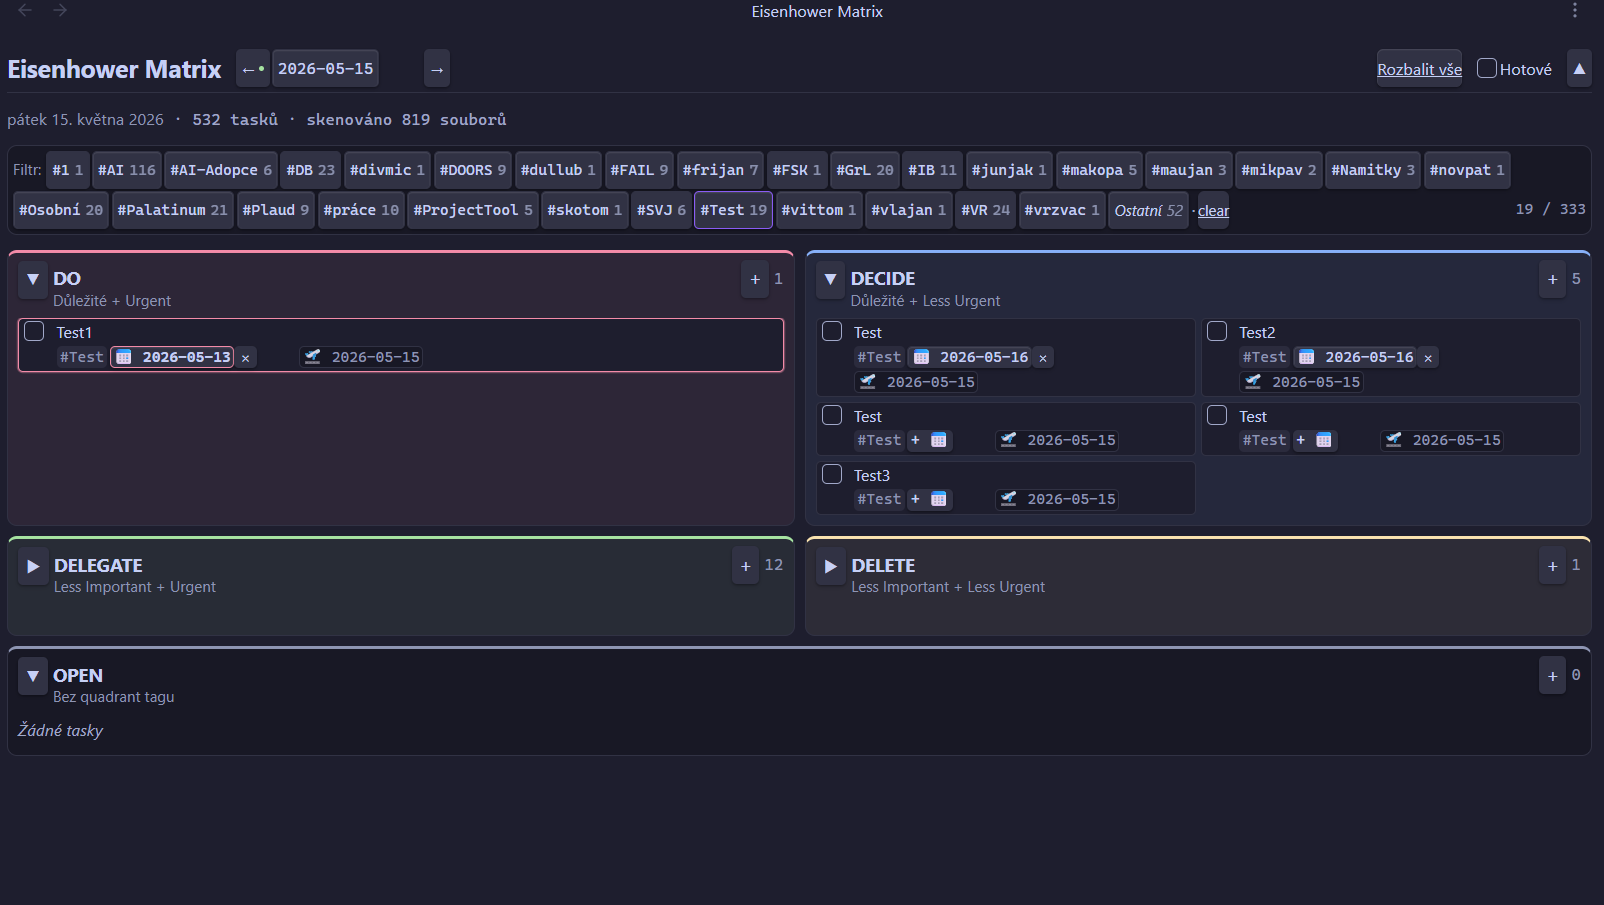Collapse the DECIDE quadrant

[x=830, y=280]
